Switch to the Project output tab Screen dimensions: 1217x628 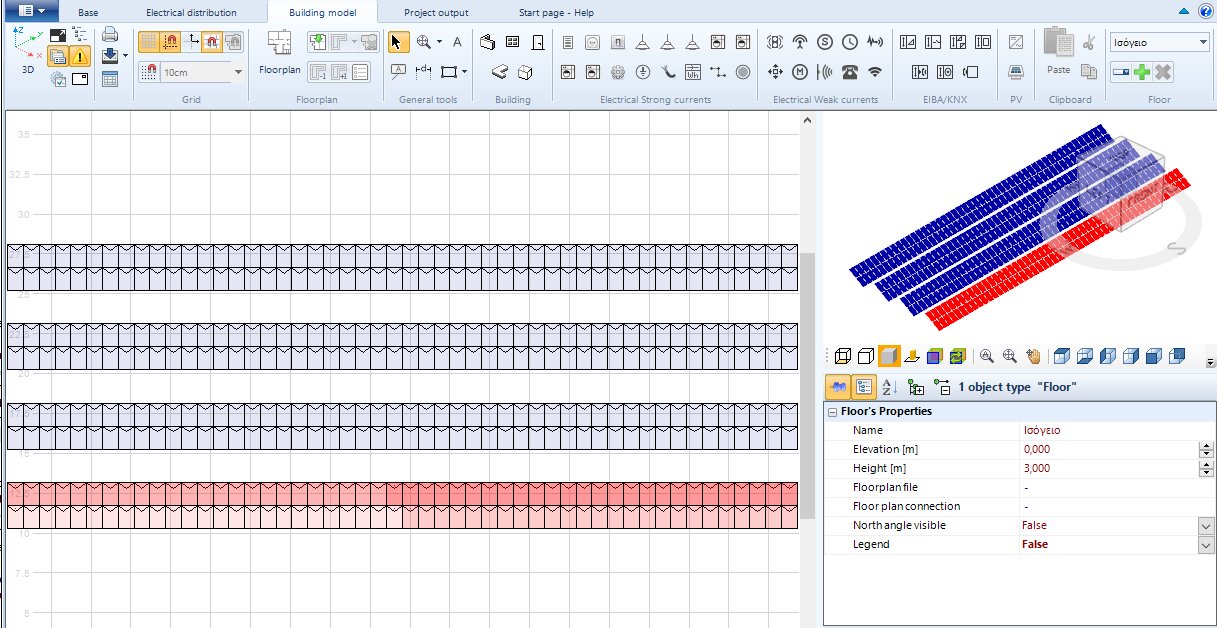click(436, 13)
